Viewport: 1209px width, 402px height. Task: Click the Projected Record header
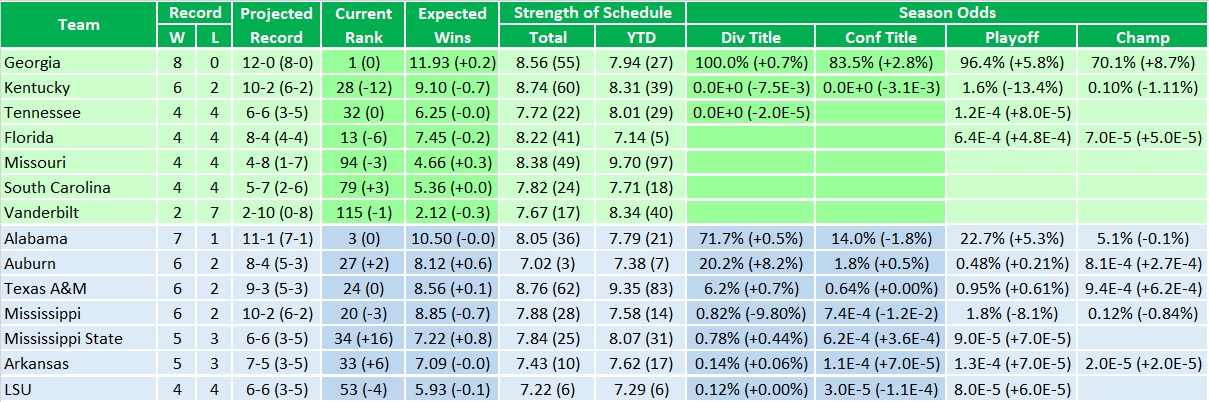click(x=273, y=25)
